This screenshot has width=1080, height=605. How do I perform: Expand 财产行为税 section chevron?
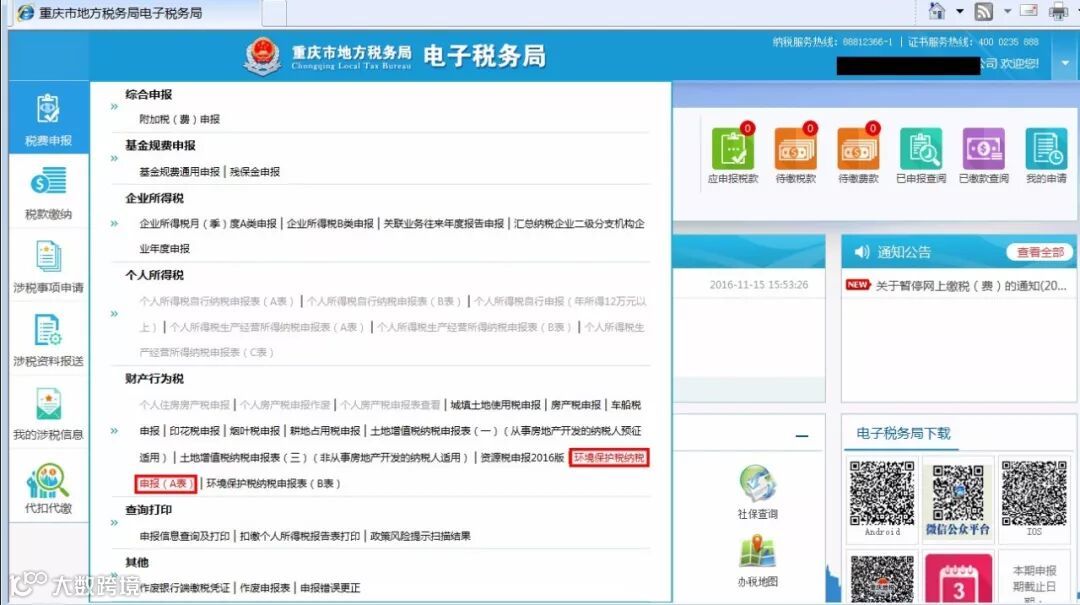coord(114,431)
